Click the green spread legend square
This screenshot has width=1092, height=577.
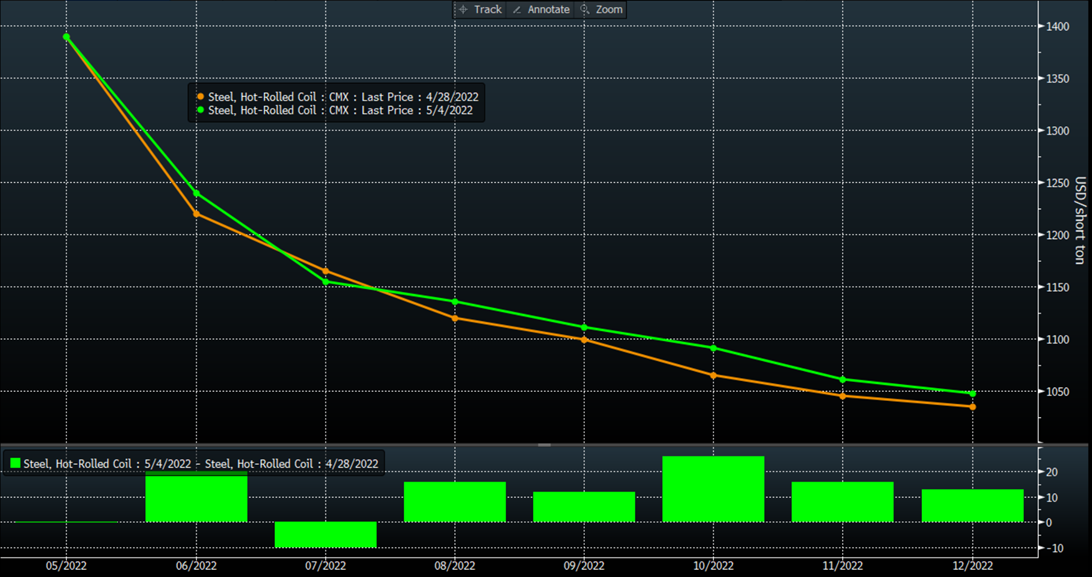tap(15, 463)
